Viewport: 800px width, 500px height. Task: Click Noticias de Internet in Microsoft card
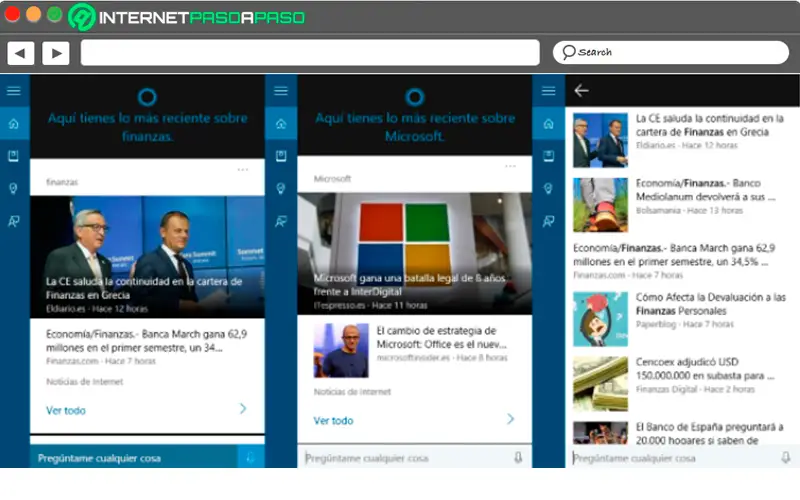(352, 392)
